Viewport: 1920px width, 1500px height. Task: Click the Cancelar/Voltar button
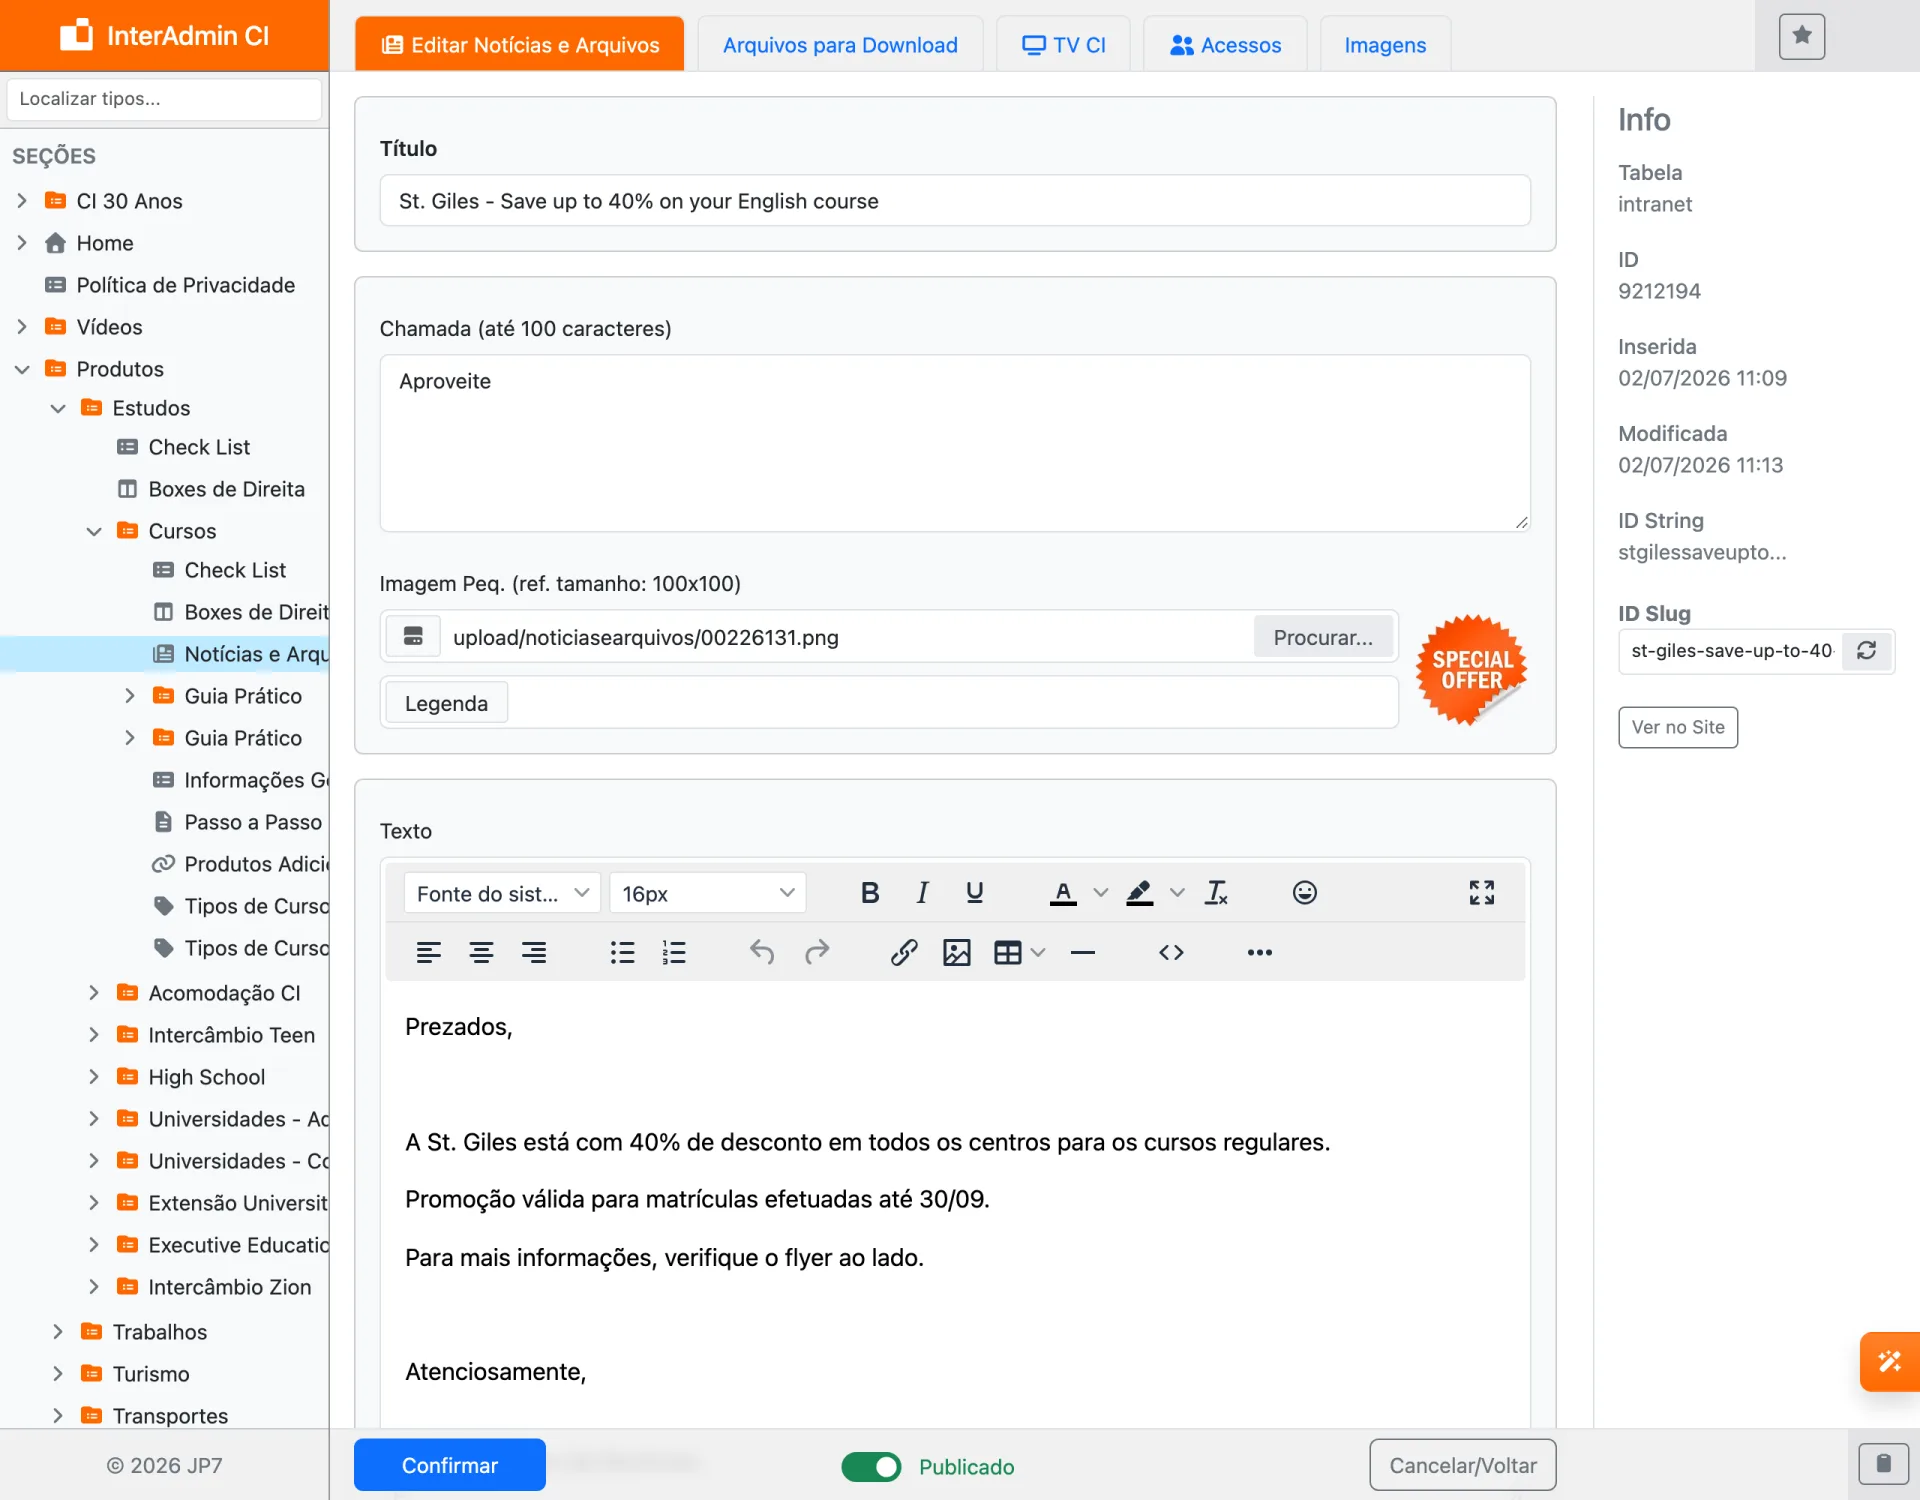(1462, 1465)
